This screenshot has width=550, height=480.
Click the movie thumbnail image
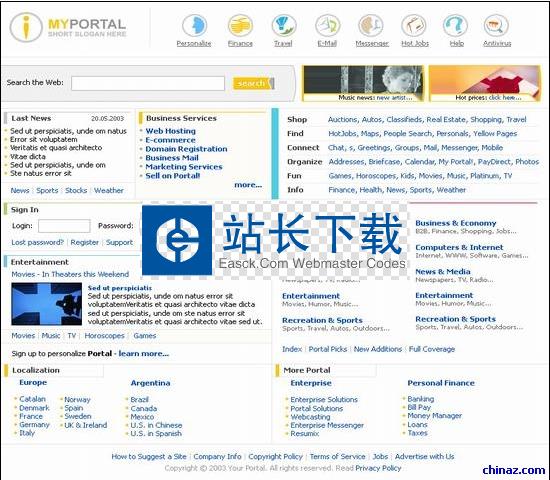47,304
